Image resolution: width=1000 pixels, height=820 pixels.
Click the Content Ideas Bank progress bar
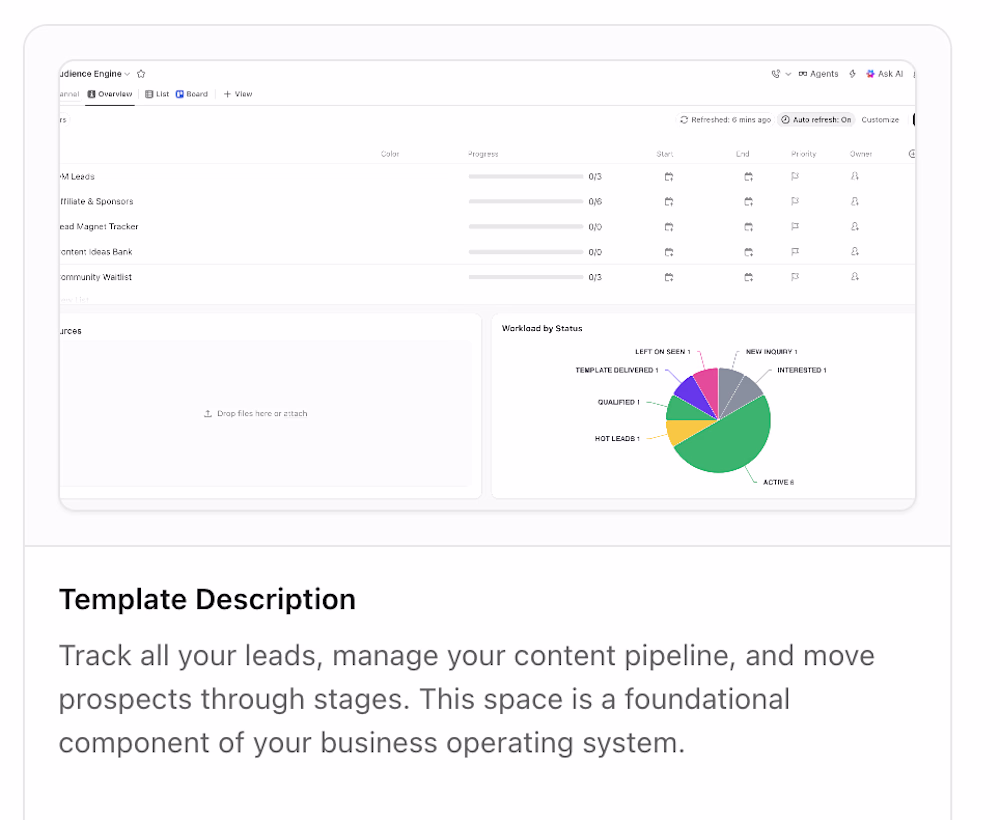pos(526,252)
